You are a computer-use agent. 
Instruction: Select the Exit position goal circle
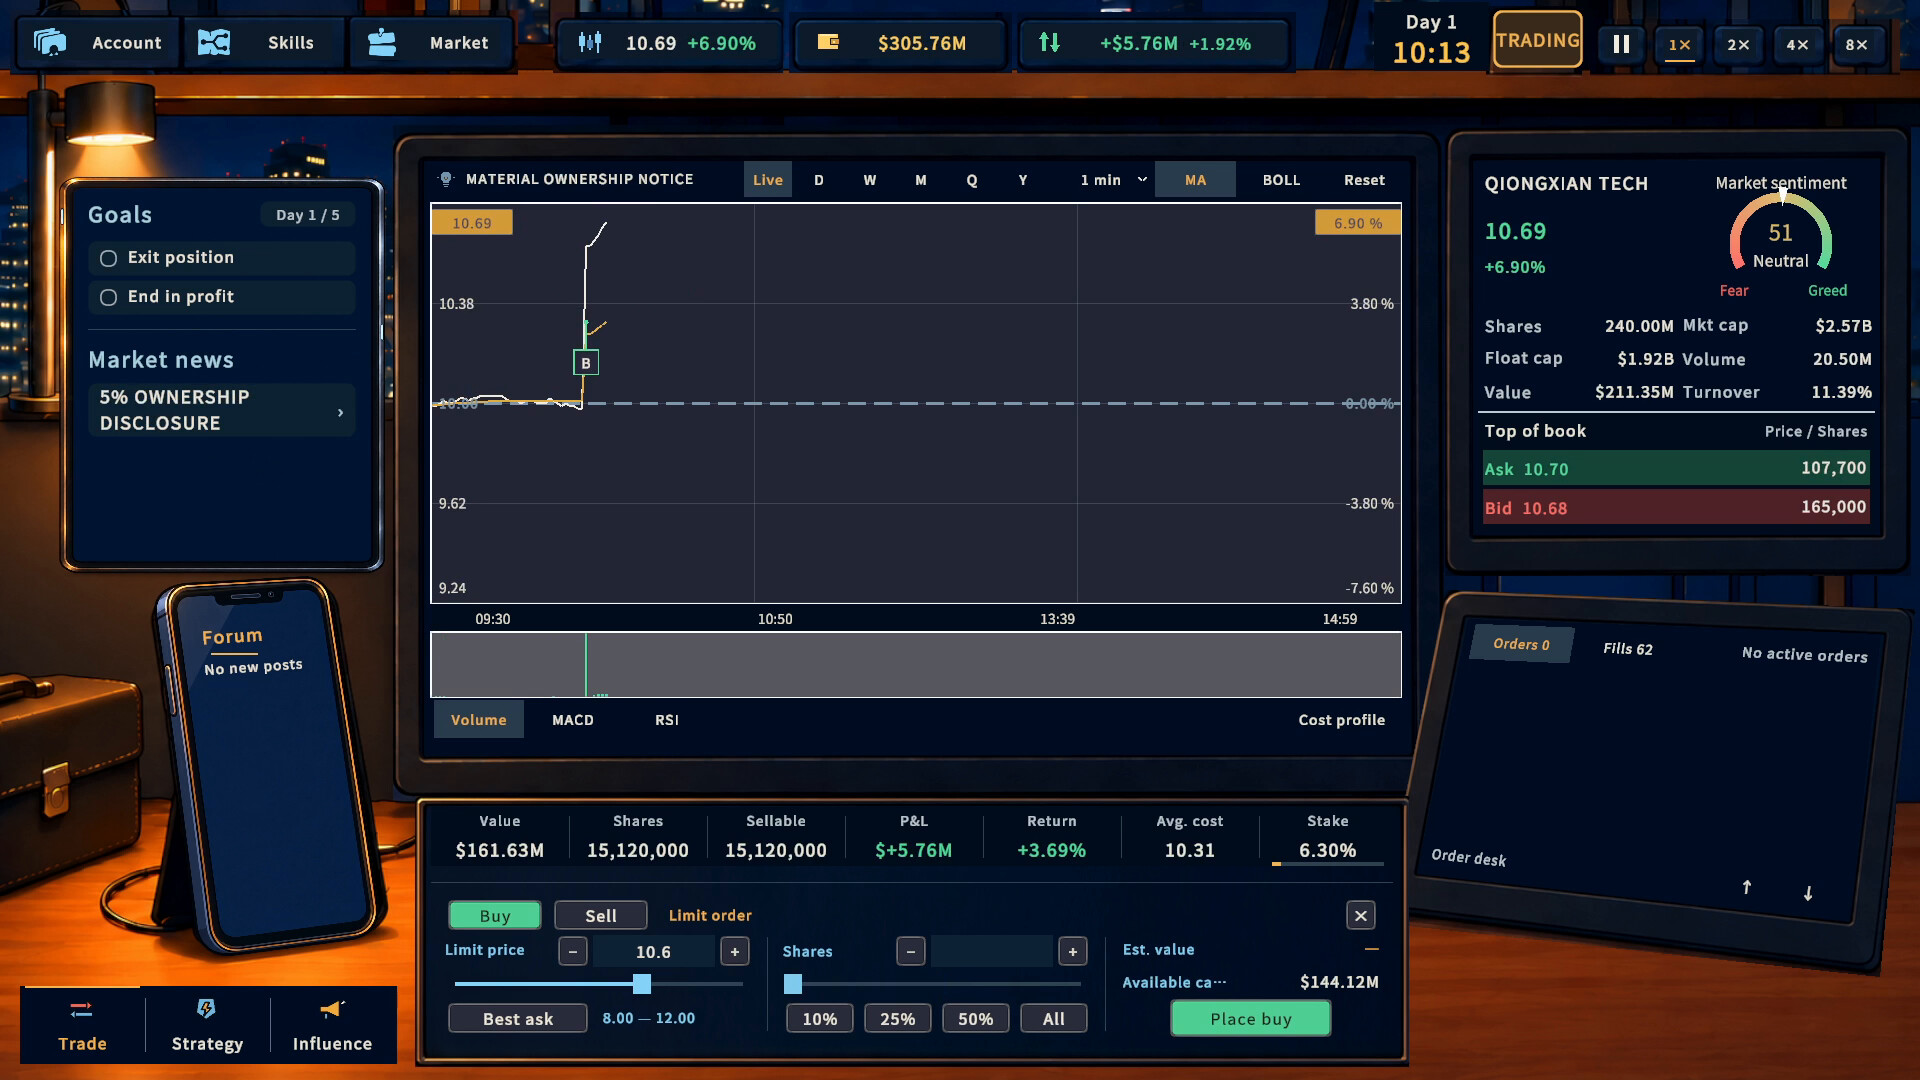click(108, 258)
